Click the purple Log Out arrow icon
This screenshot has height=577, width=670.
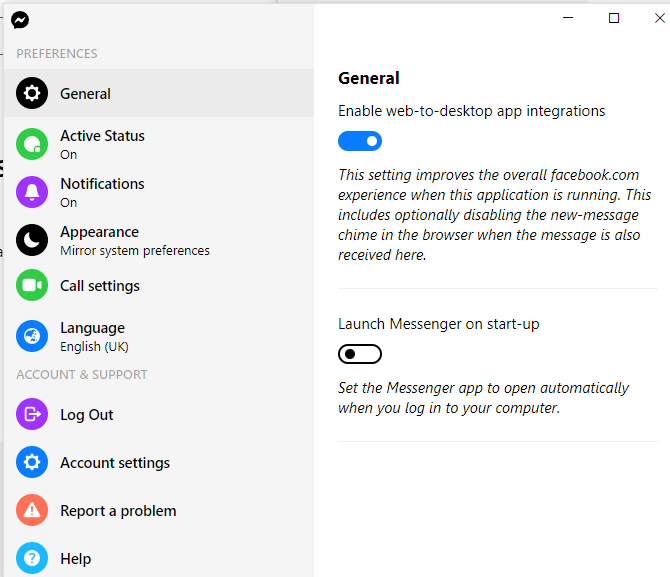32,414
